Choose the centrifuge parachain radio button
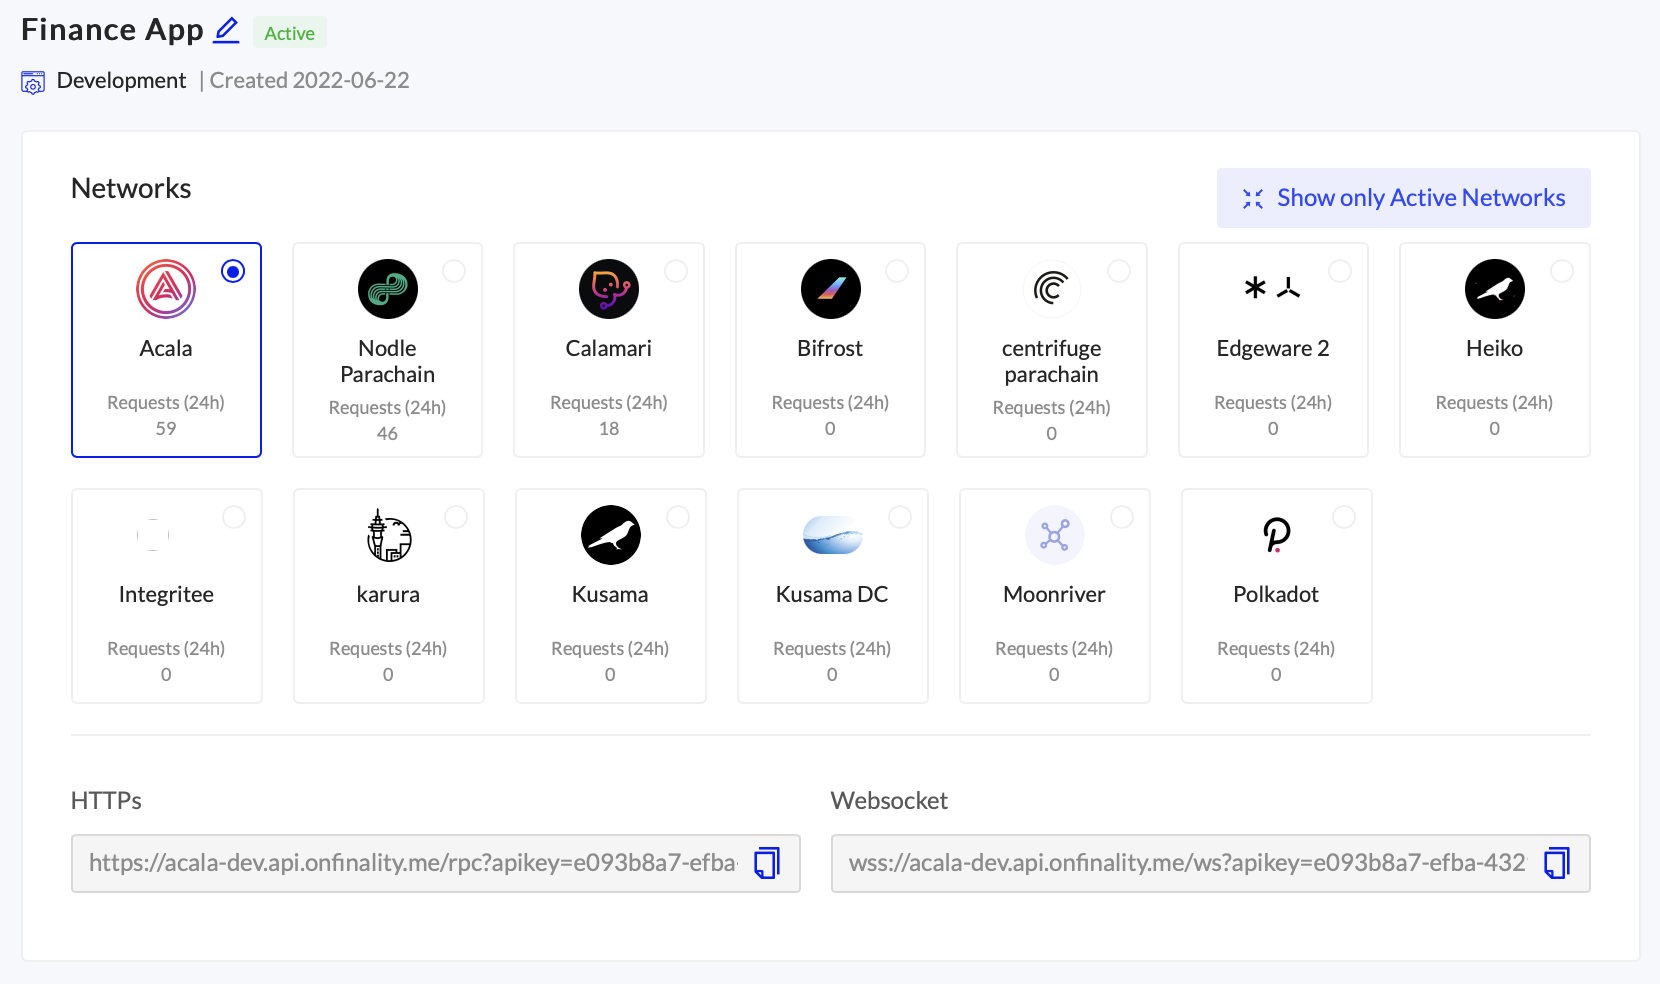Viewport: 1660px width, 984px height. point(1119,271)
